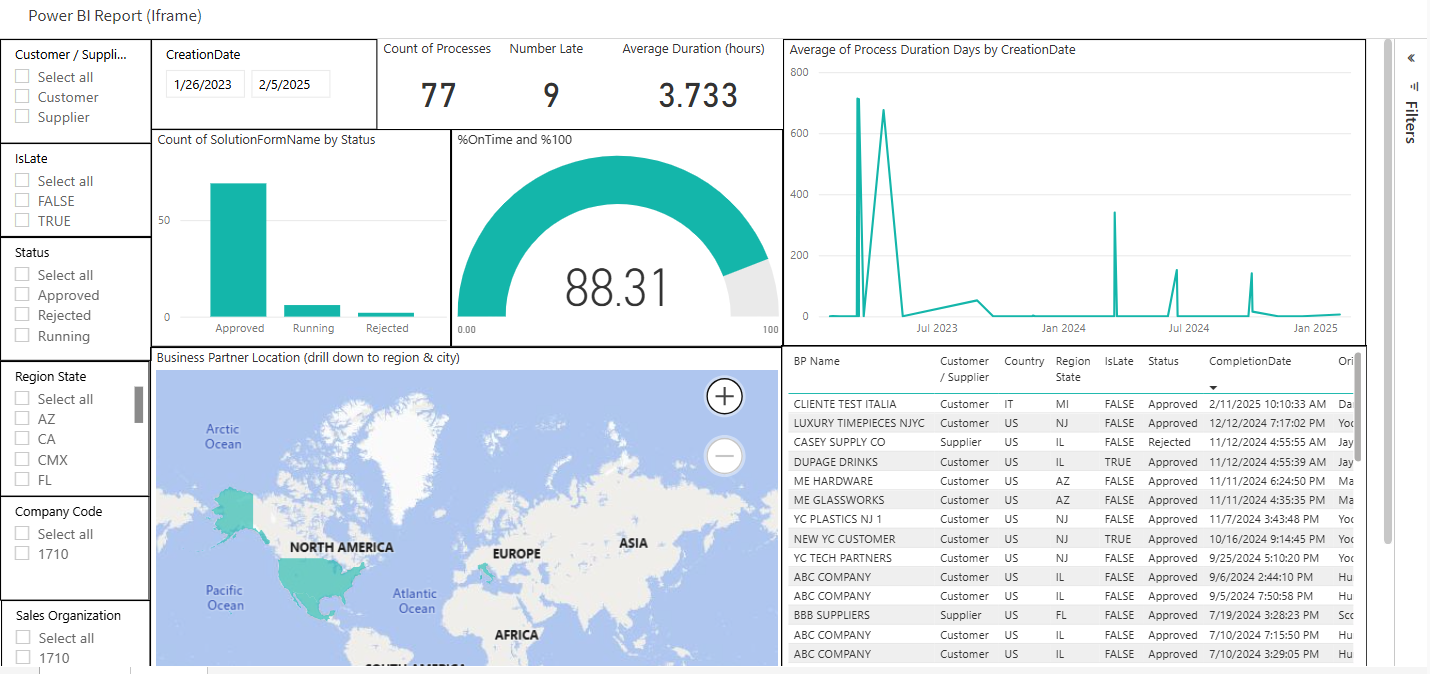Sort table by BP Name column header
1430x674 pixels.
point(816,361)
